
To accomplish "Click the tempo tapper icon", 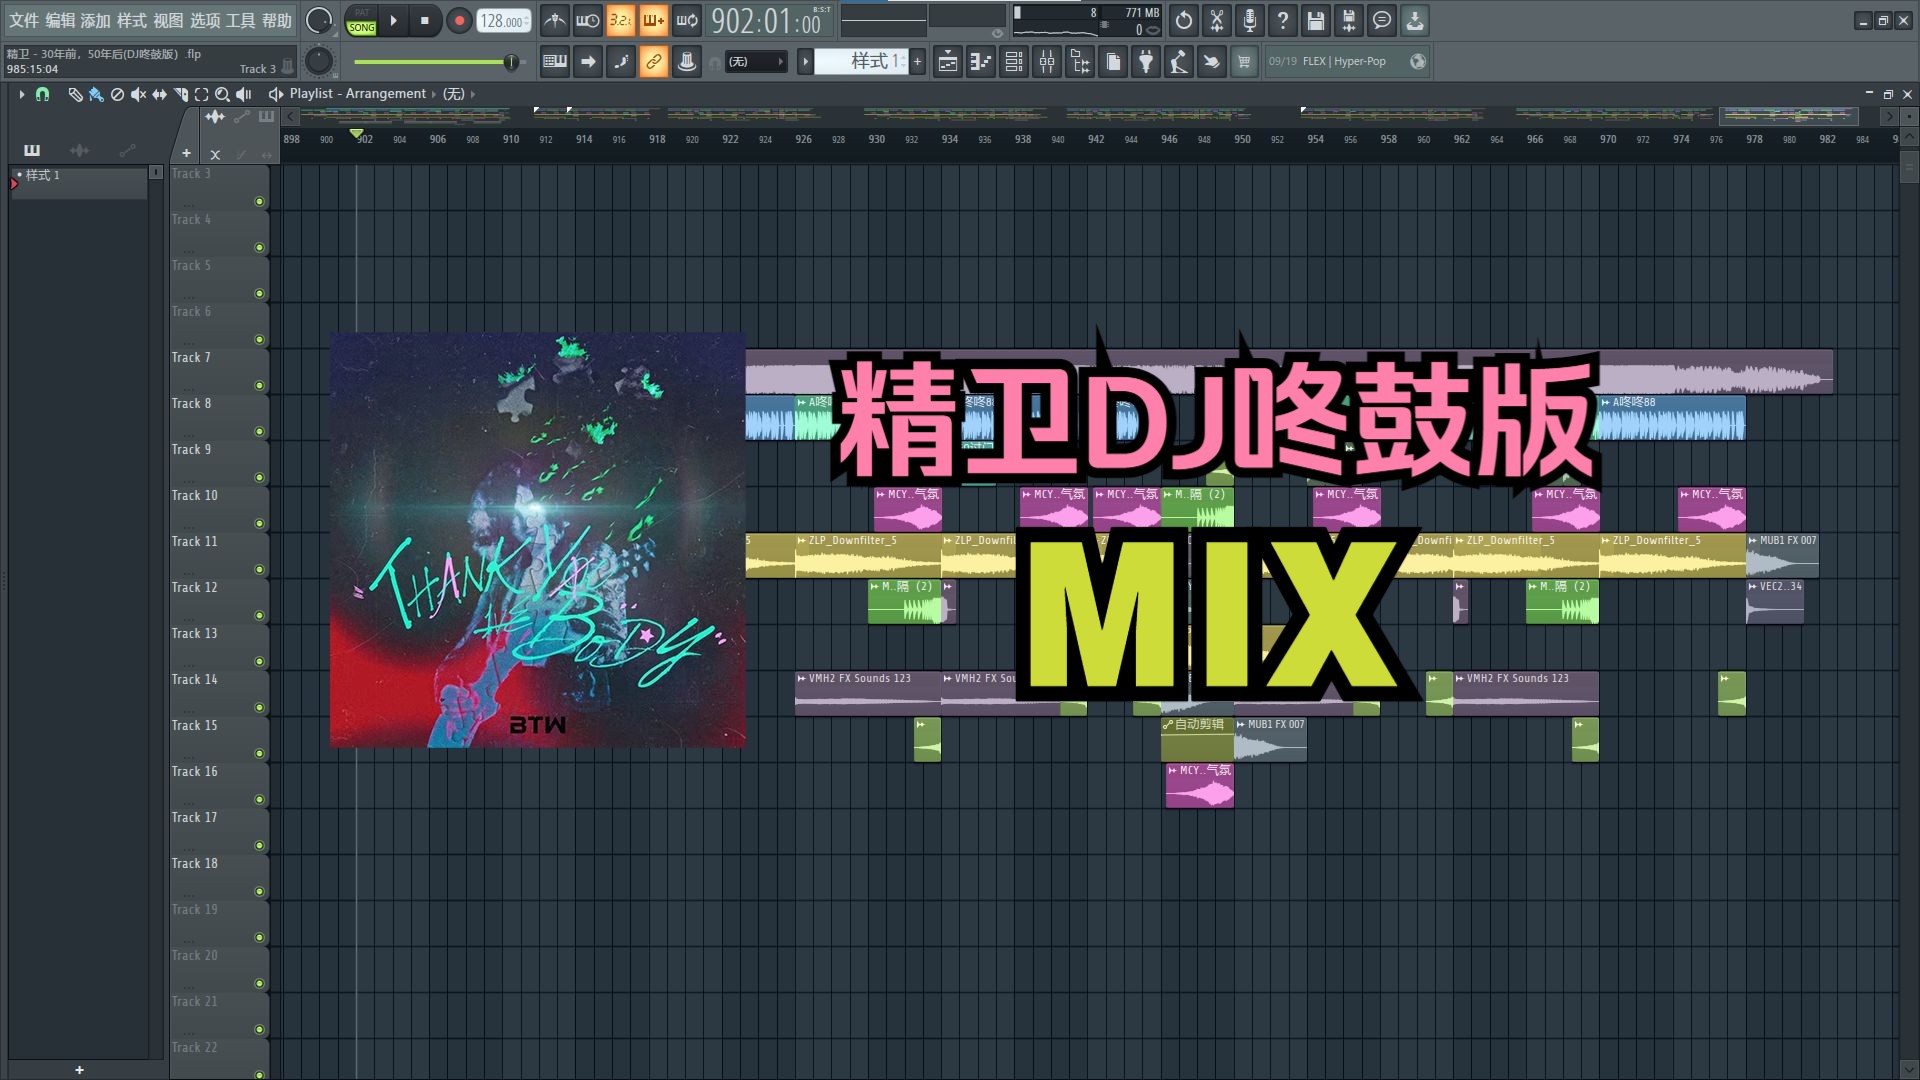I will tap(1179, 62).
